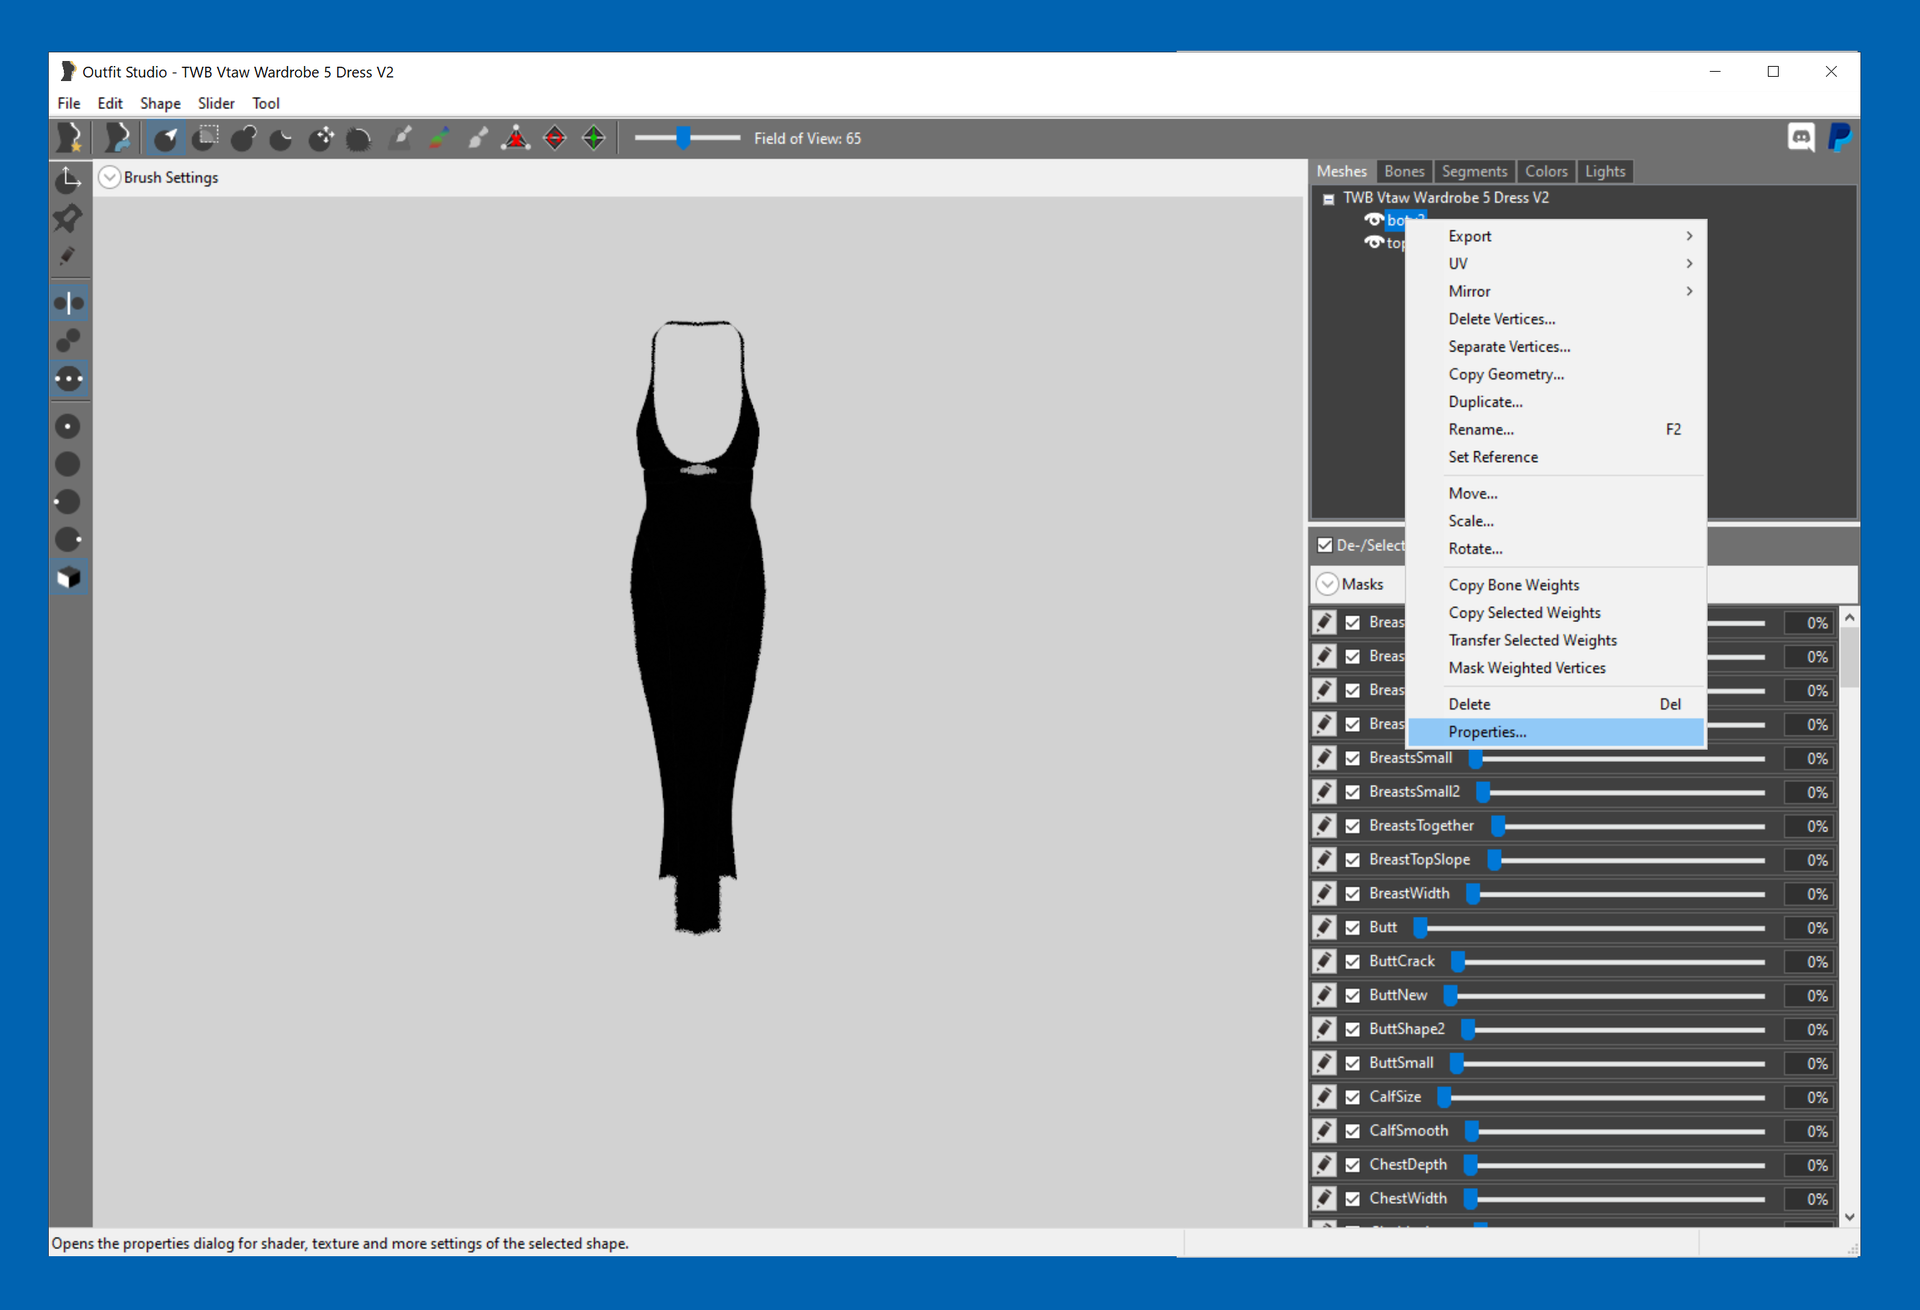Hide the selected body mesh with eye icon
The image size is (1920, 1310).
pos(1374,220)
